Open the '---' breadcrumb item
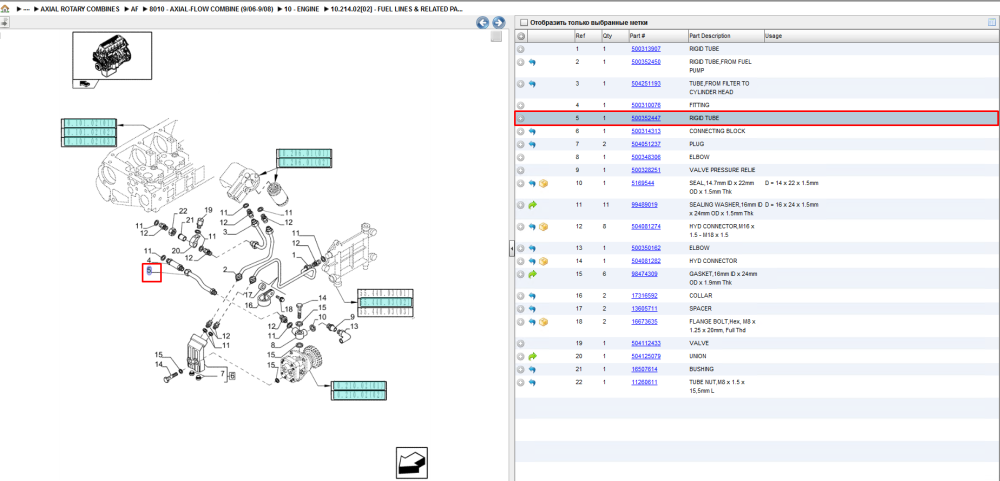 tap(26, 9)
